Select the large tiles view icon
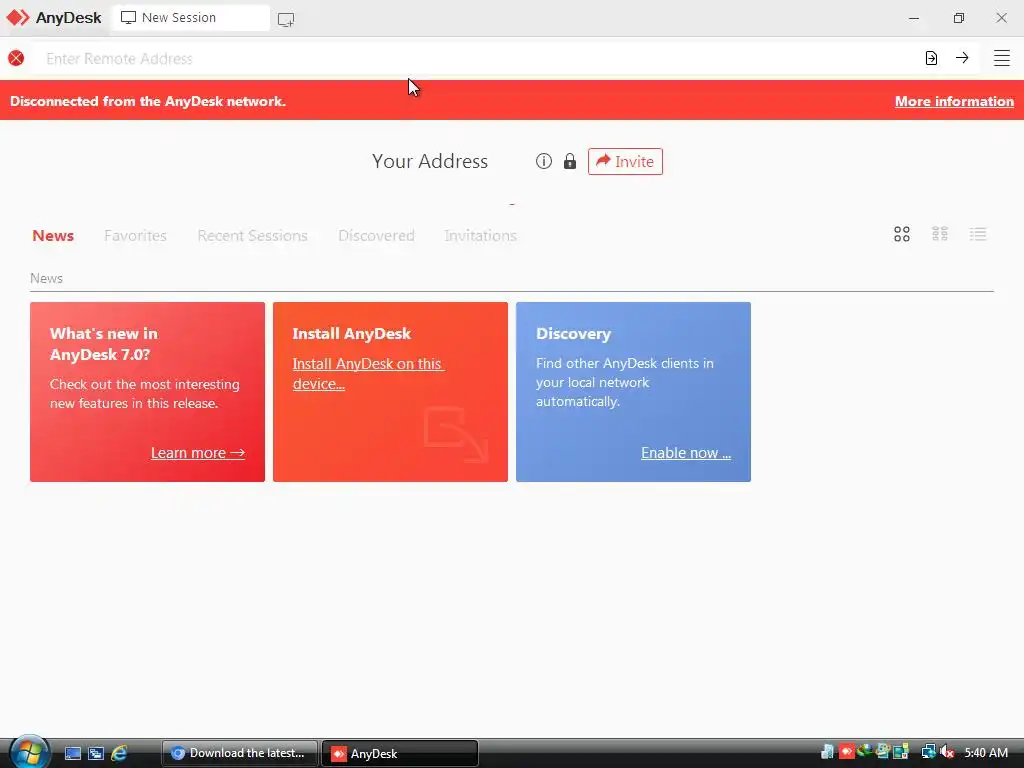 point(902,234)
